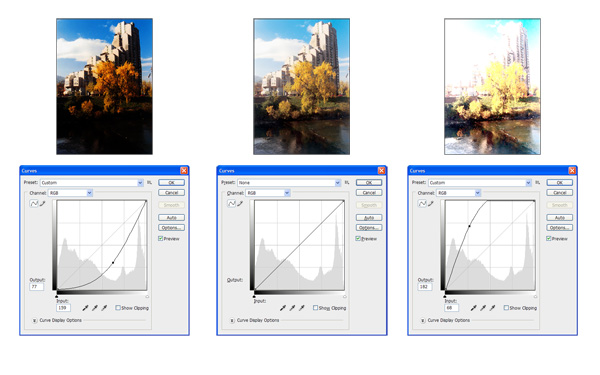This screenshot has width=600, height=375.
Task: Enable Show Clipping in Output 77 dialog
Action: pyautogui.click(x=118, y=308)
